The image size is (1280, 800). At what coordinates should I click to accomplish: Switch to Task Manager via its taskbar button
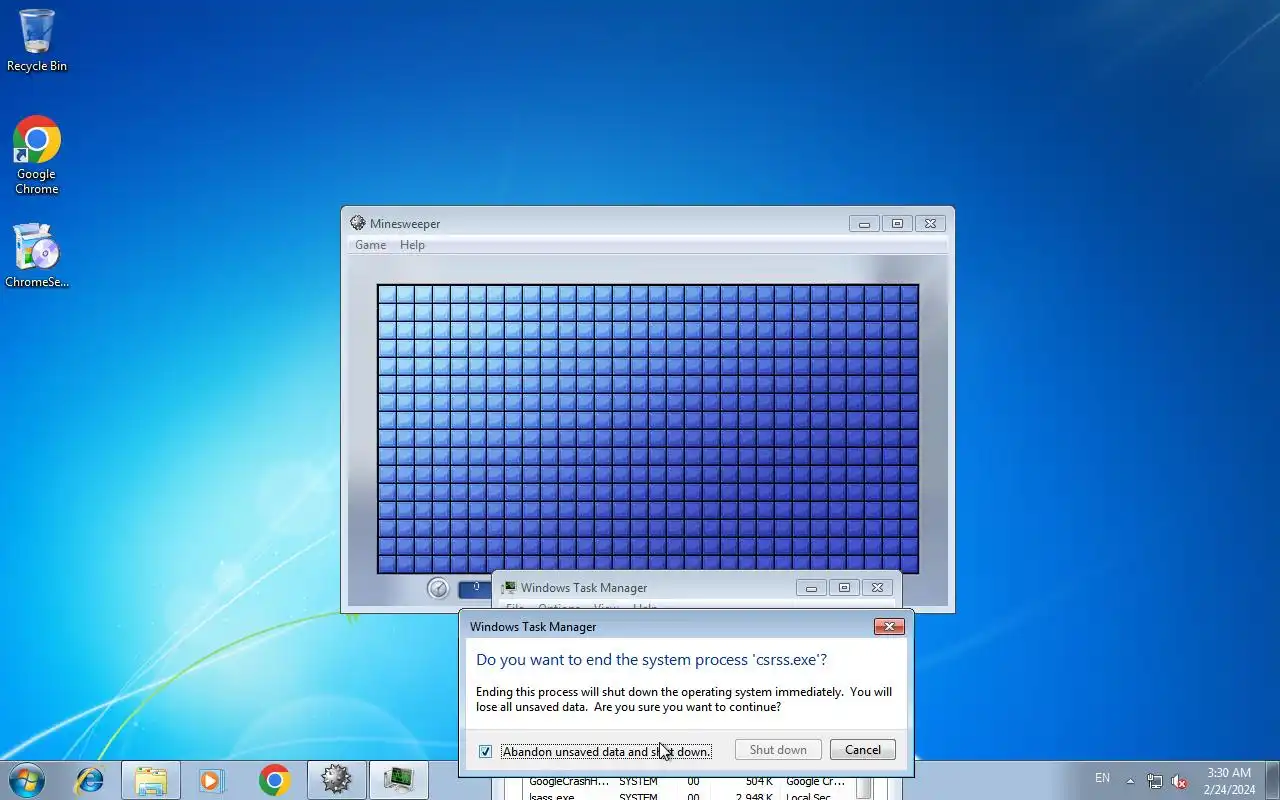click(x=399, y=780)
